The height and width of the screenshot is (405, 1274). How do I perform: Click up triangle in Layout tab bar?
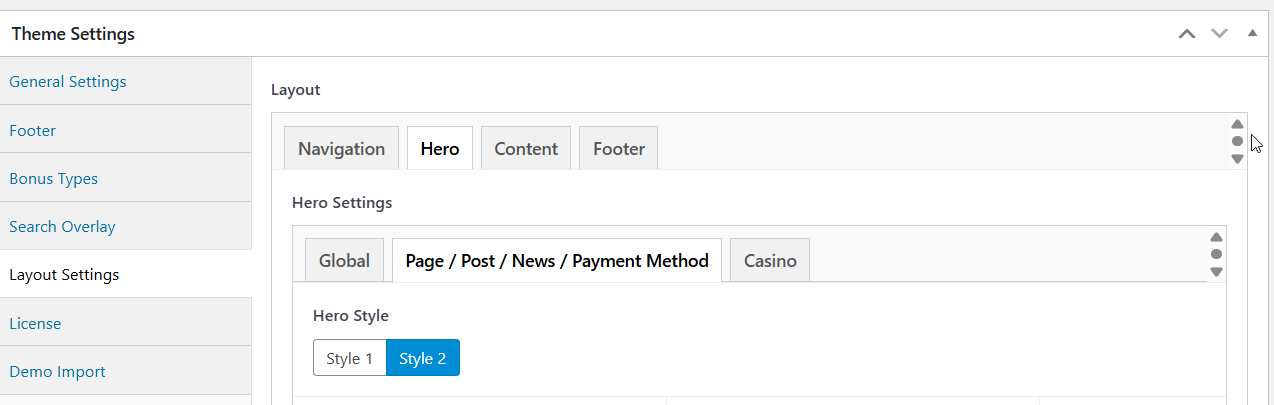click(1237, 125)
